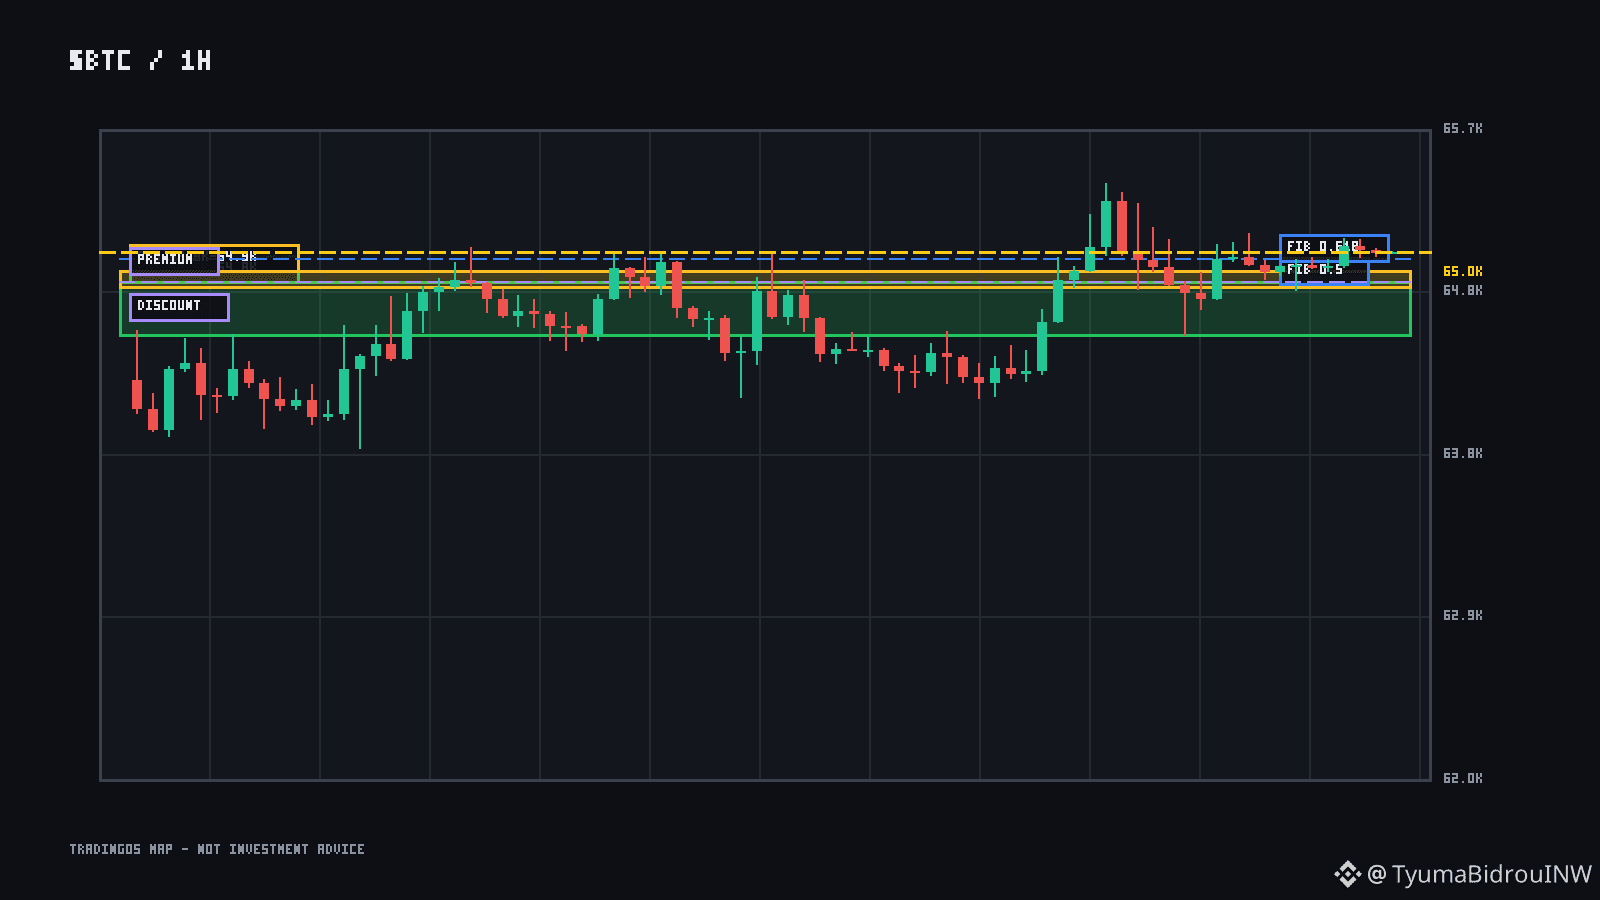Click the 65.7K price axis label
This screenshot has width=1600, height=900.
pos(1462,129)
